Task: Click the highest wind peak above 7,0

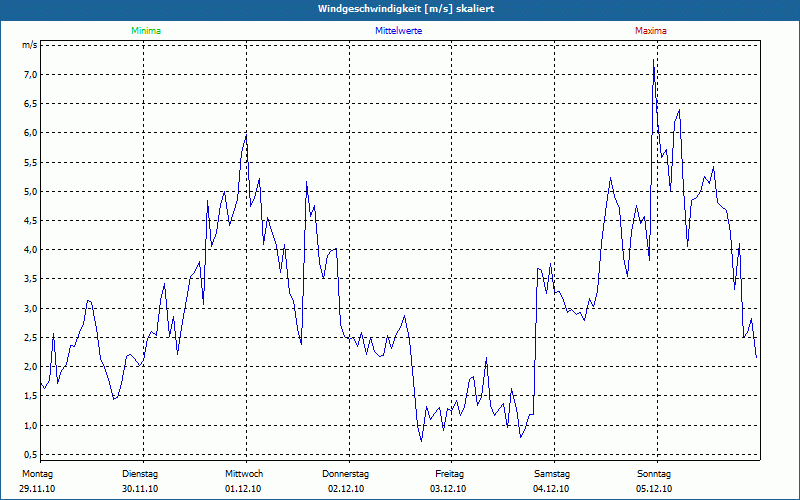Action: 654,60
